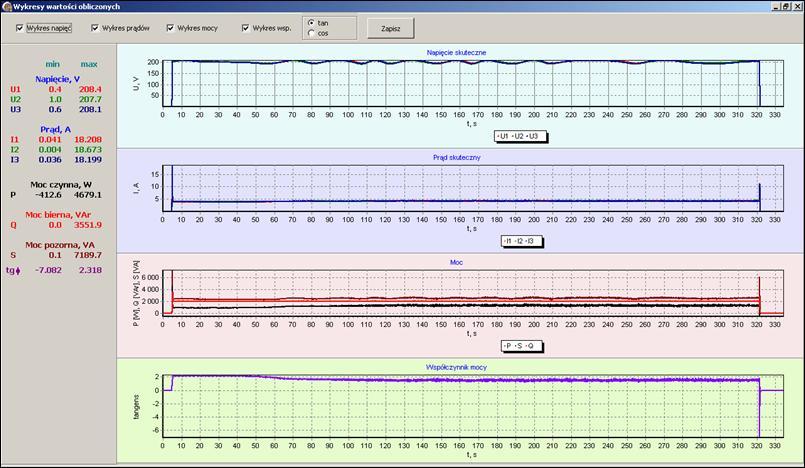Image resolution: width=805 pixels, height=468 pixels.
Task: Click tangent max value 2.318
Action: click(x=90, y=270)
